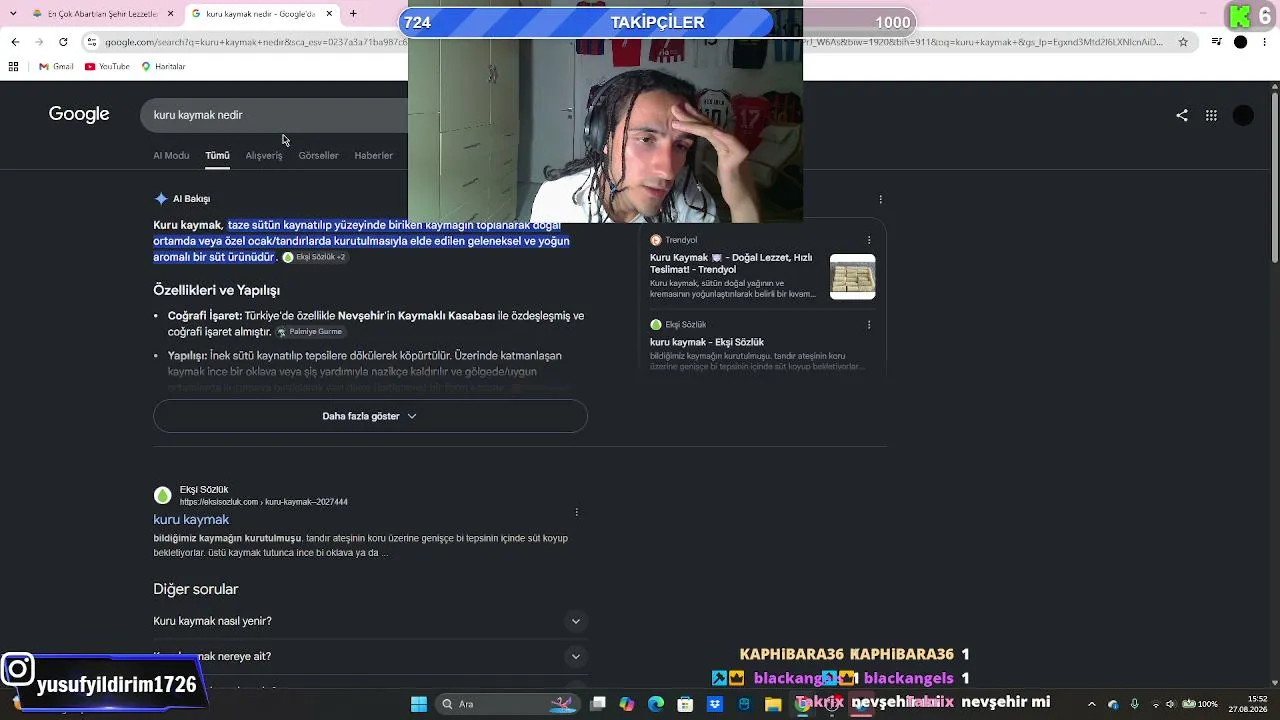Open options for the Ekşi Sözlük source card
The width and height of the screenshot is (1280, 720).
869,325
